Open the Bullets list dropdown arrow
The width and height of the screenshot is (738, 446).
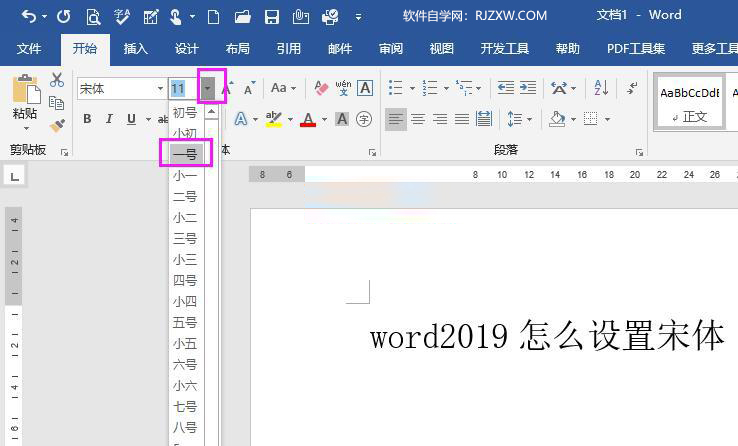click(x=412, y=88)
